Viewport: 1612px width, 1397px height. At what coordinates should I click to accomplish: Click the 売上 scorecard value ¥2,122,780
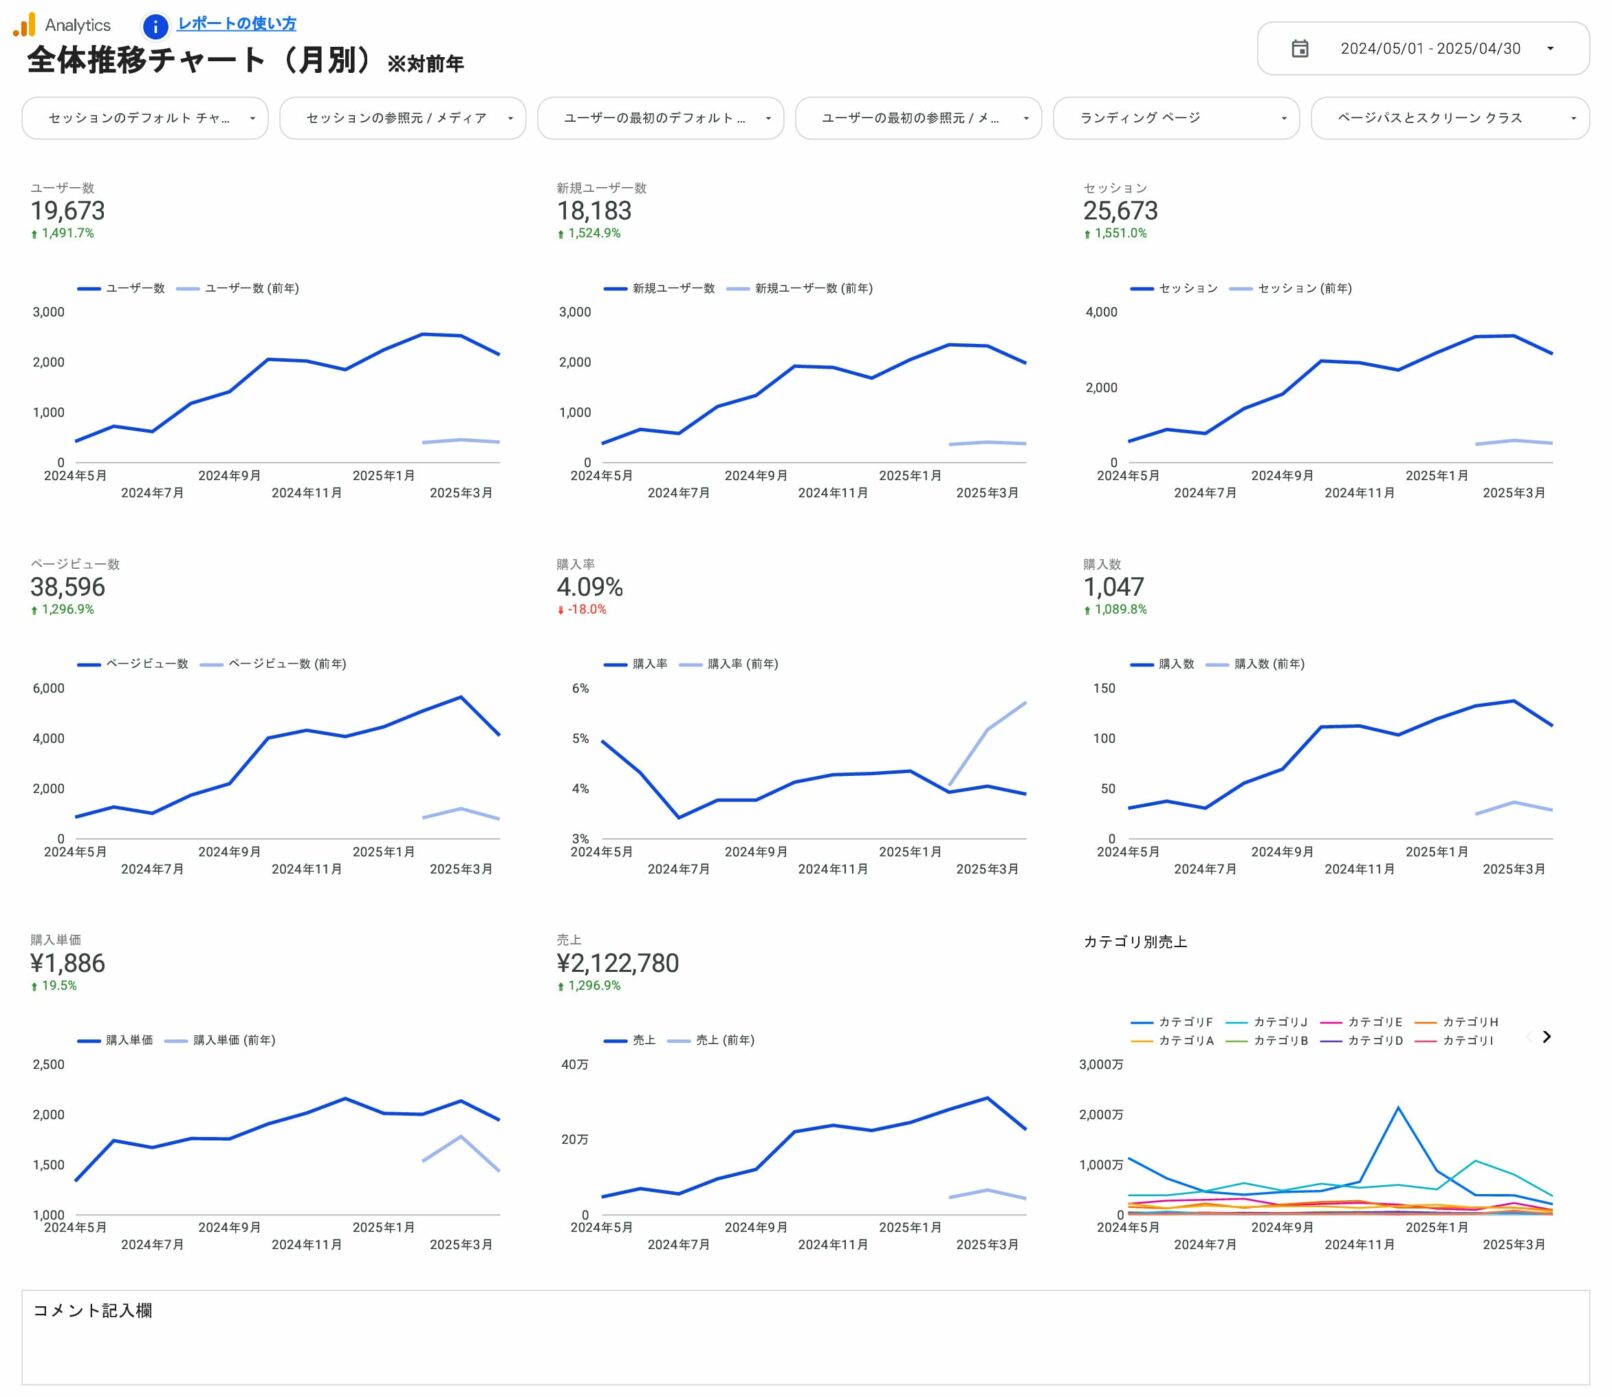pyautogui.click(x=617, y=964)
